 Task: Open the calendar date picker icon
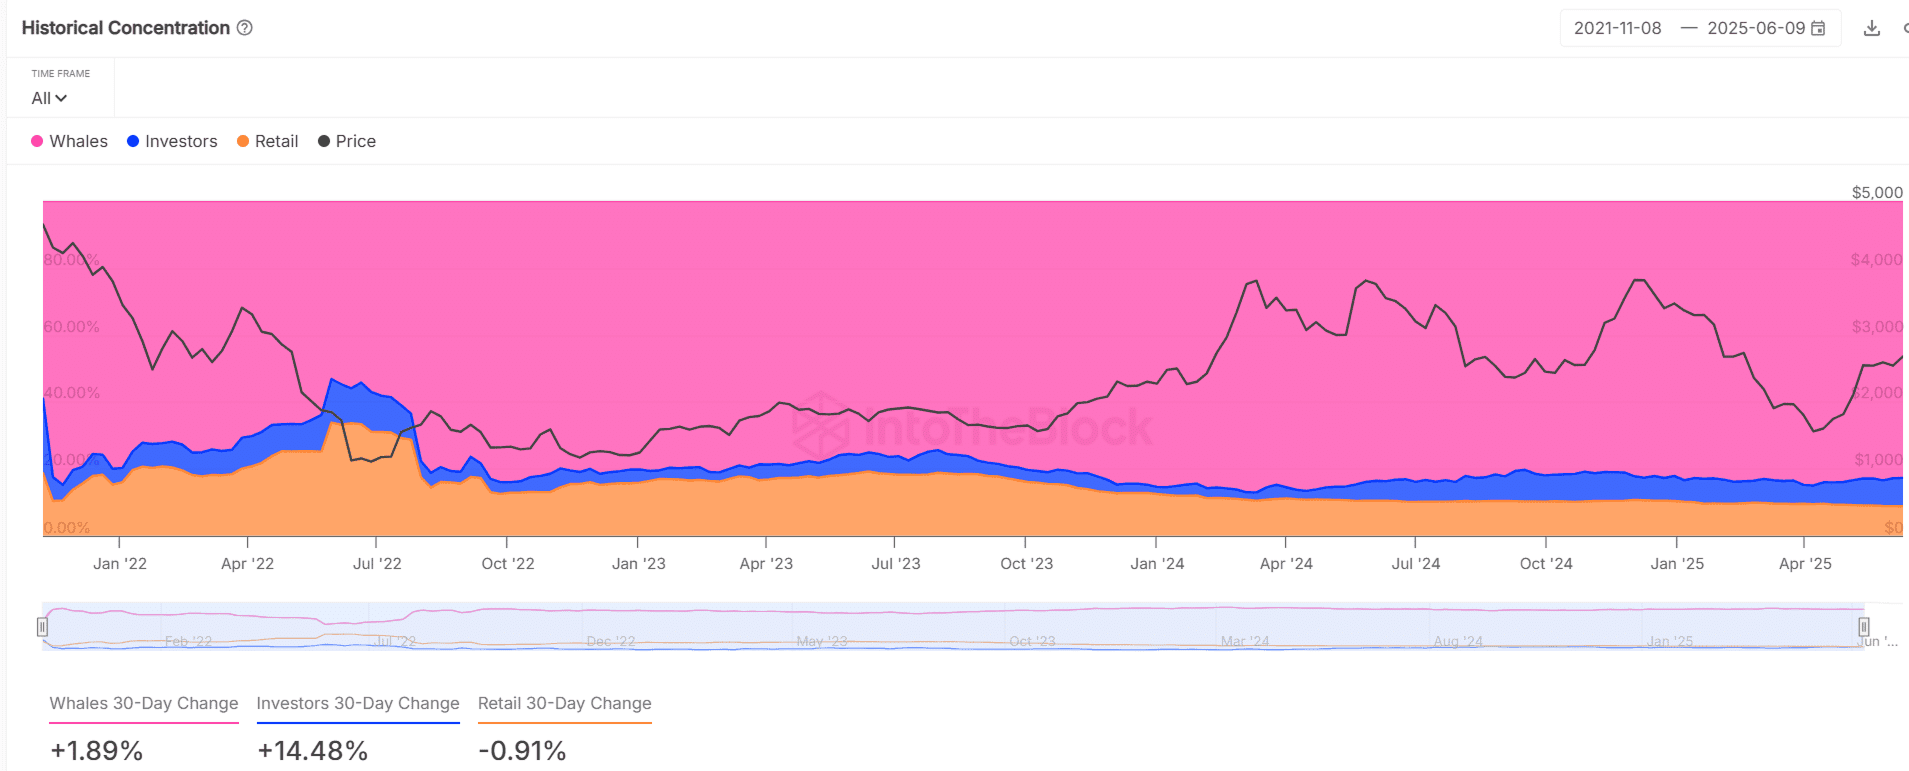[1819, 28]
